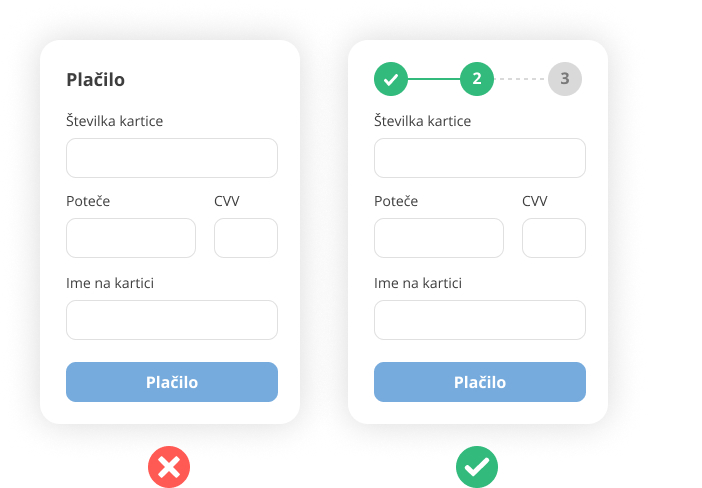Click the left form Ime na kartici field

tap(172, 320)
